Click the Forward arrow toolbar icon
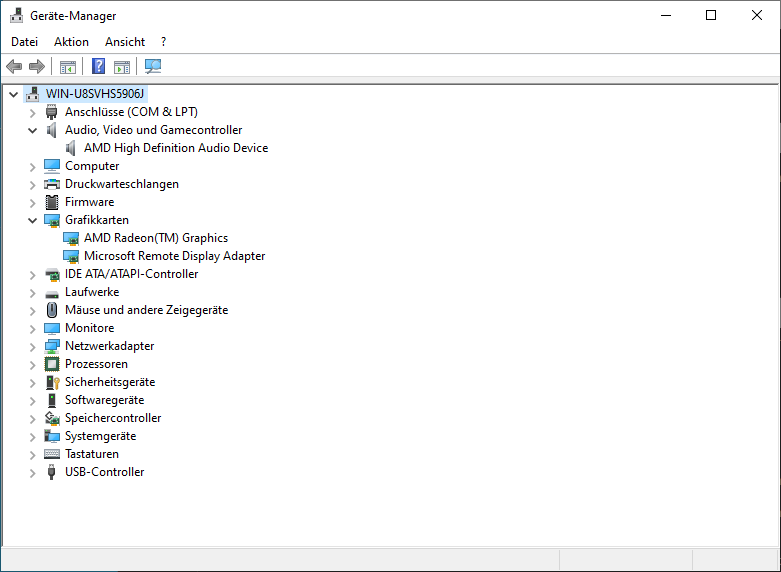Image resolution: width=781 pixels, height=572 pixels. pyautogui.click(x=37, y=66)
